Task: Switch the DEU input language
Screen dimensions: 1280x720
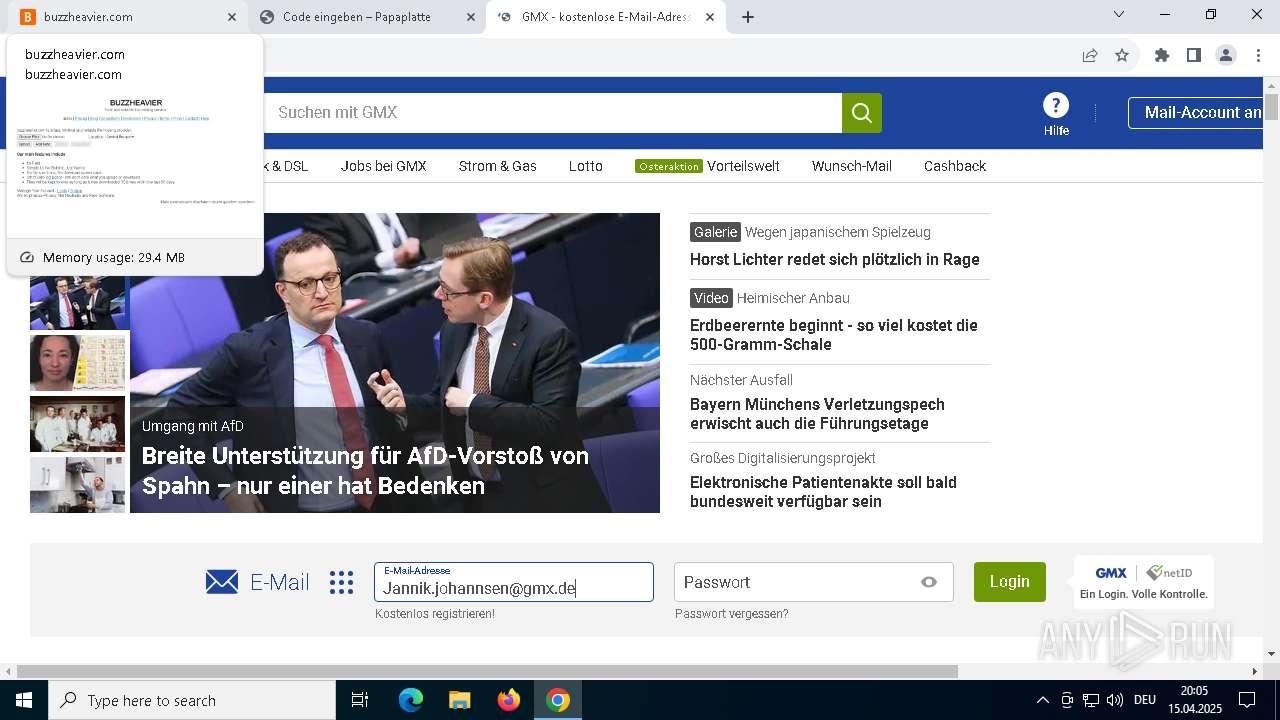Action: pyautogui.click(x=1145, y=700)
